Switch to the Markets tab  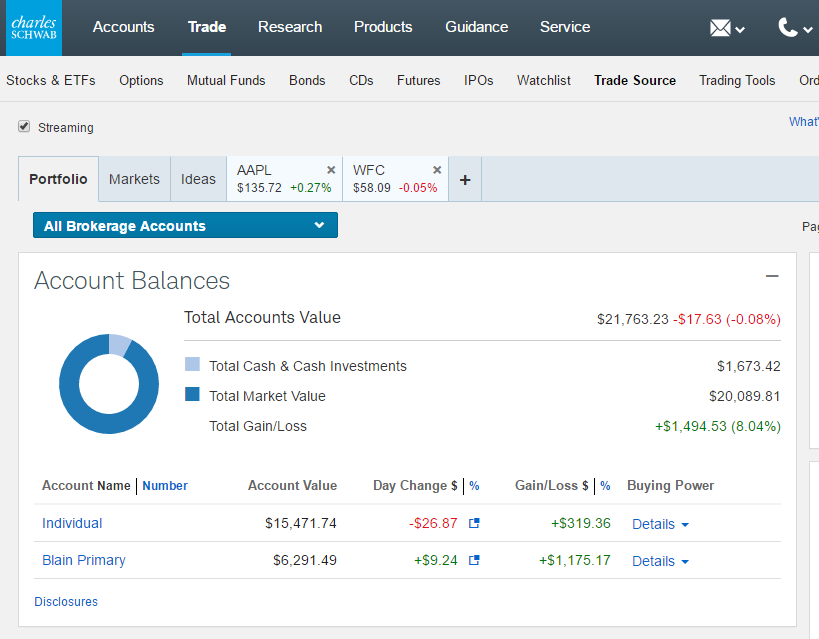[x=134, y=179]
